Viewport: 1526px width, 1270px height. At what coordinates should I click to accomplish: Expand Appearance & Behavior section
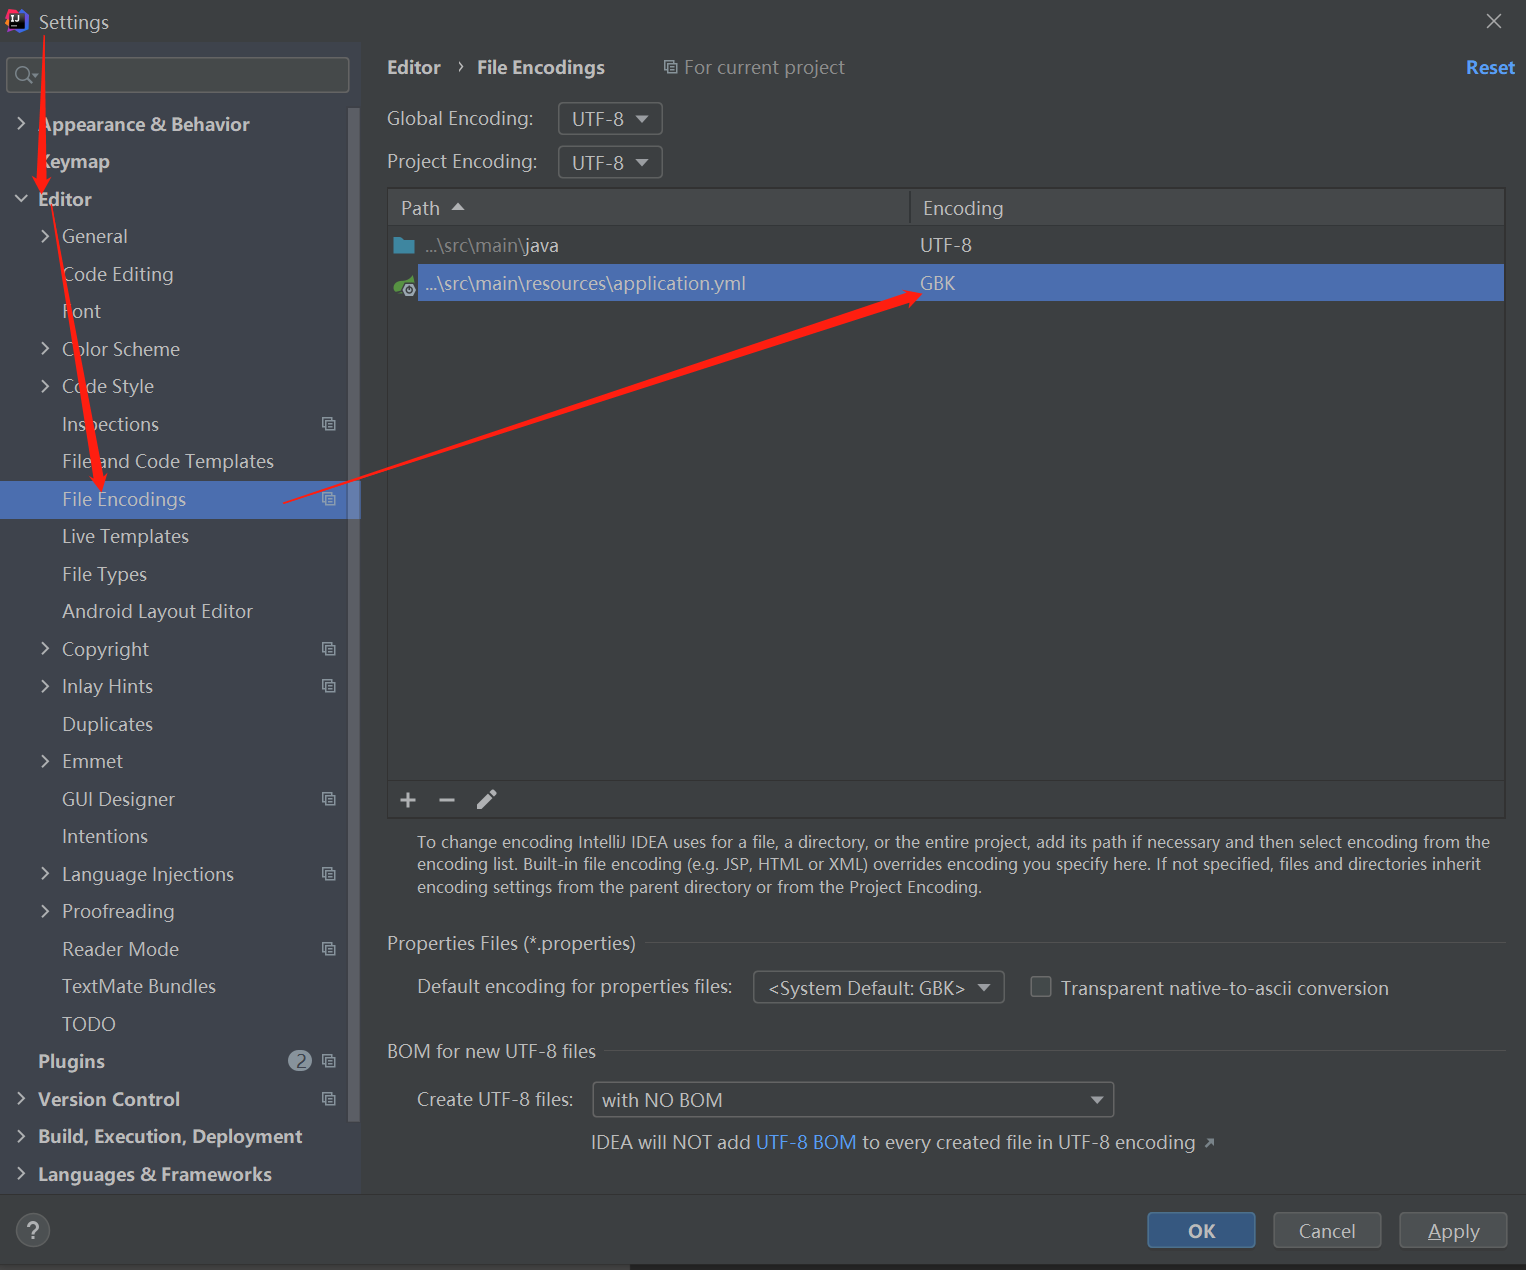click(21, 124)
